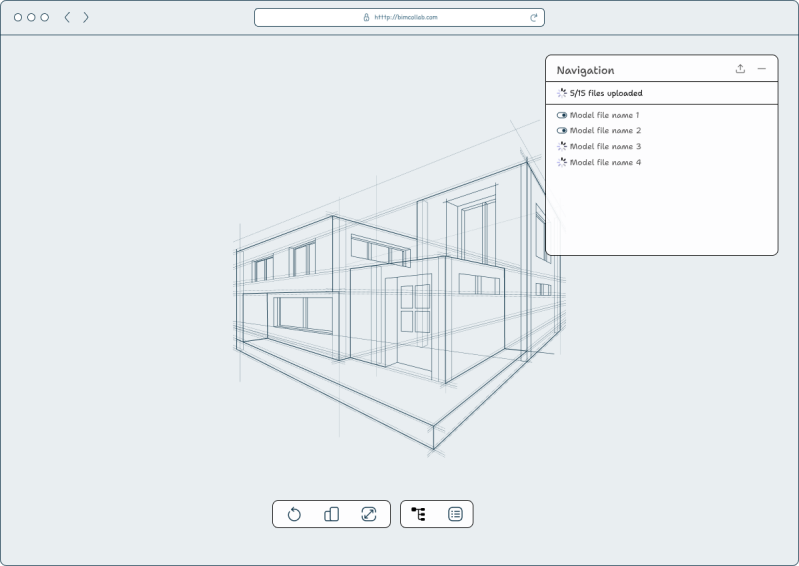Click the upload icon in Navigation panel

click(x=740, y=69)
